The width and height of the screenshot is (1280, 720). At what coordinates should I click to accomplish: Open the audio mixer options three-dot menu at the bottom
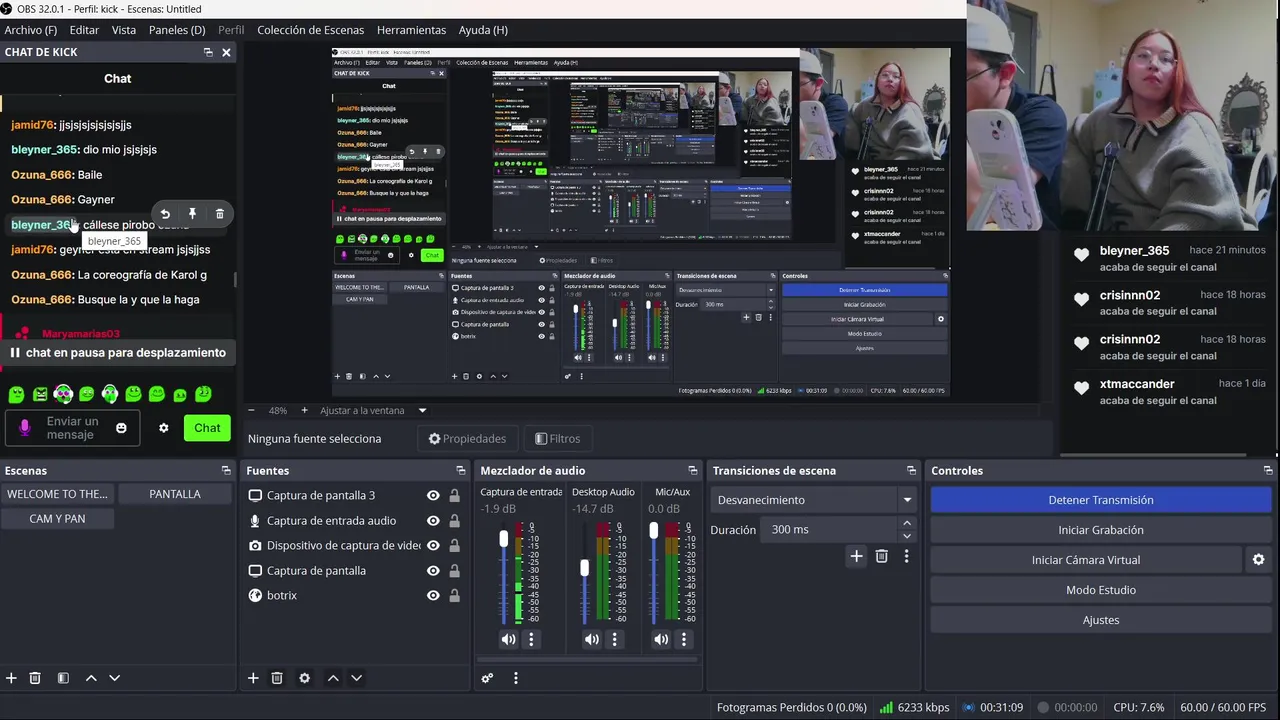pyautogui.click(x=516, y=678)
